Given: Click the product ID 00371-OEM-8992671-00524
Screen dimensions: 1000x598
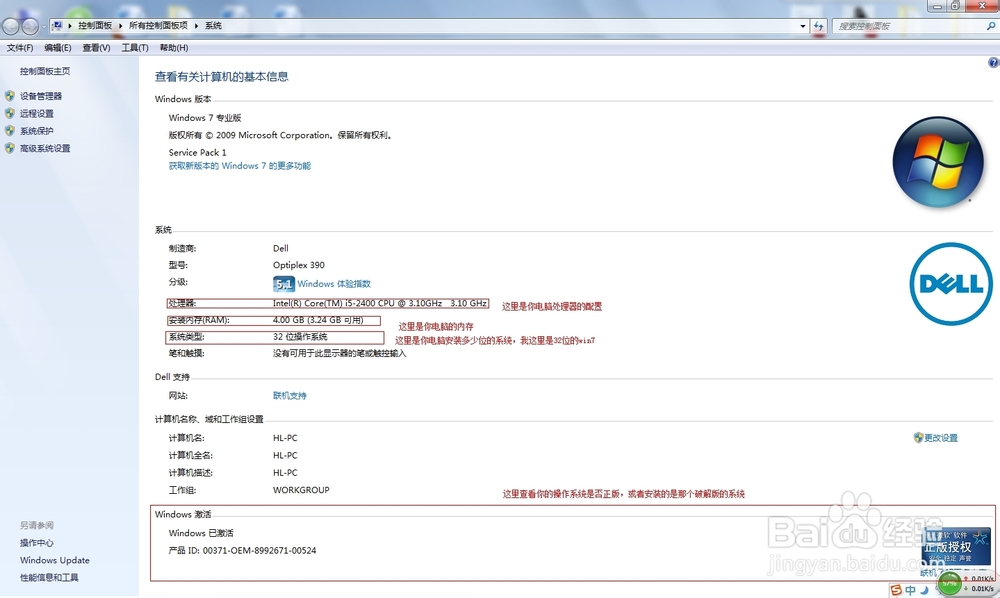Looking at the screenshot, I should (260, 550).
